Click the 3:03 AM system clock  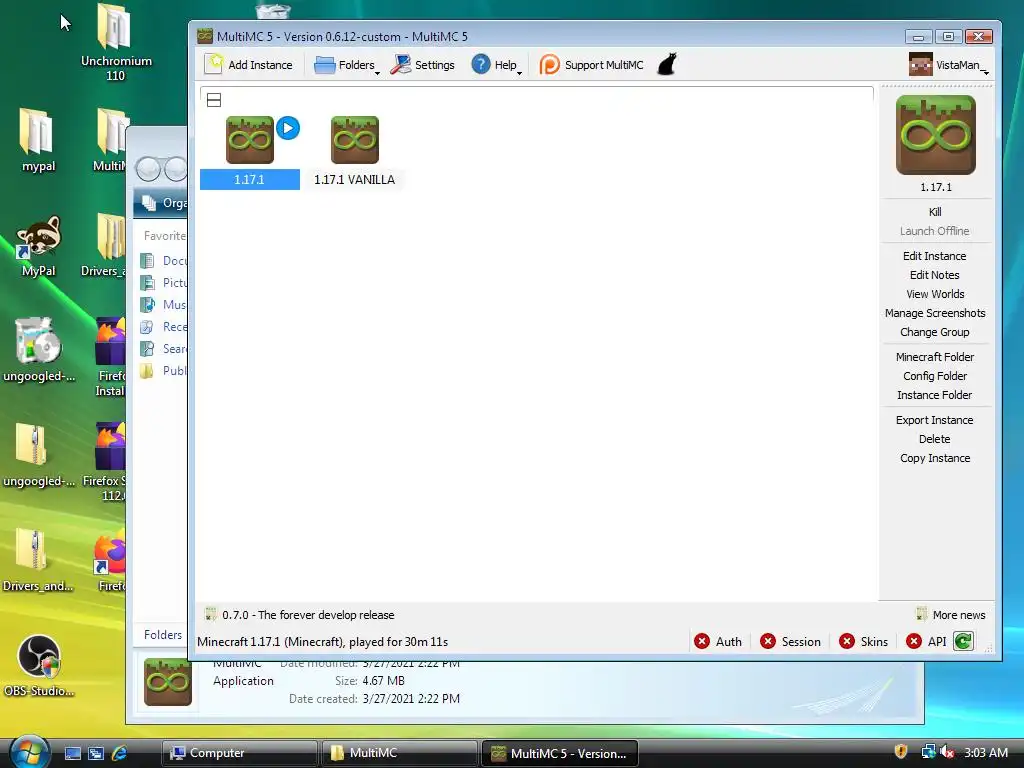click(x=985, y=752)
